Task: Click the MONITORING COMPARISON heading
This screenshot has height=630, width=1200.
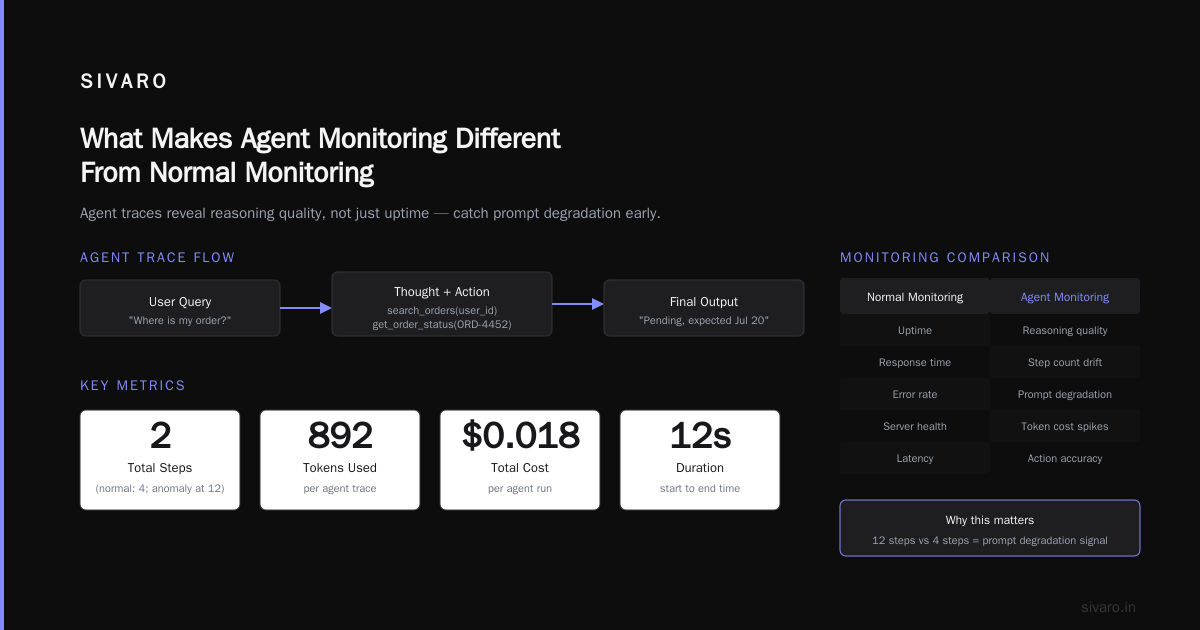Action: click(945, 257)
